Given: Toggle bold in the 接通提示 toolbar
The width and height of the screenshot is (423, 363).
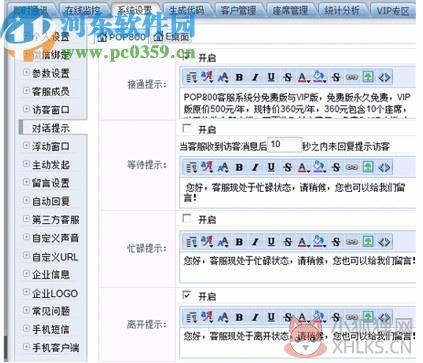Looking at the screenshot, I should coord(239,77).
